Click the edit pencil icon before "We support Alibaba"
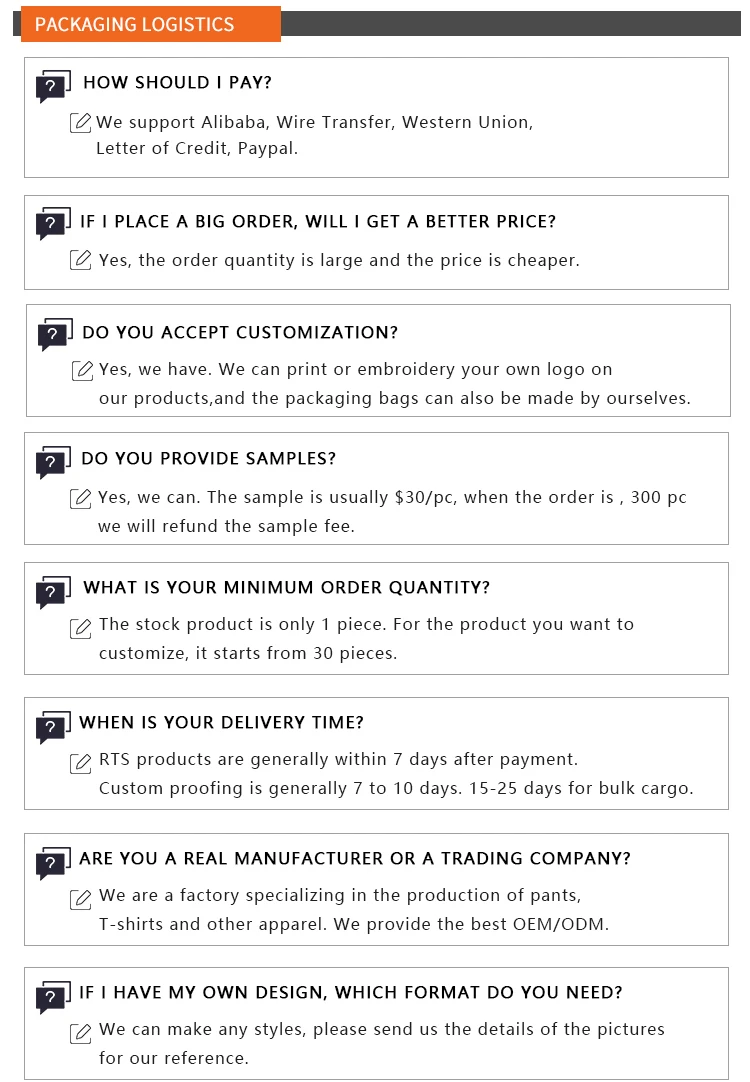 pos(81,123)
